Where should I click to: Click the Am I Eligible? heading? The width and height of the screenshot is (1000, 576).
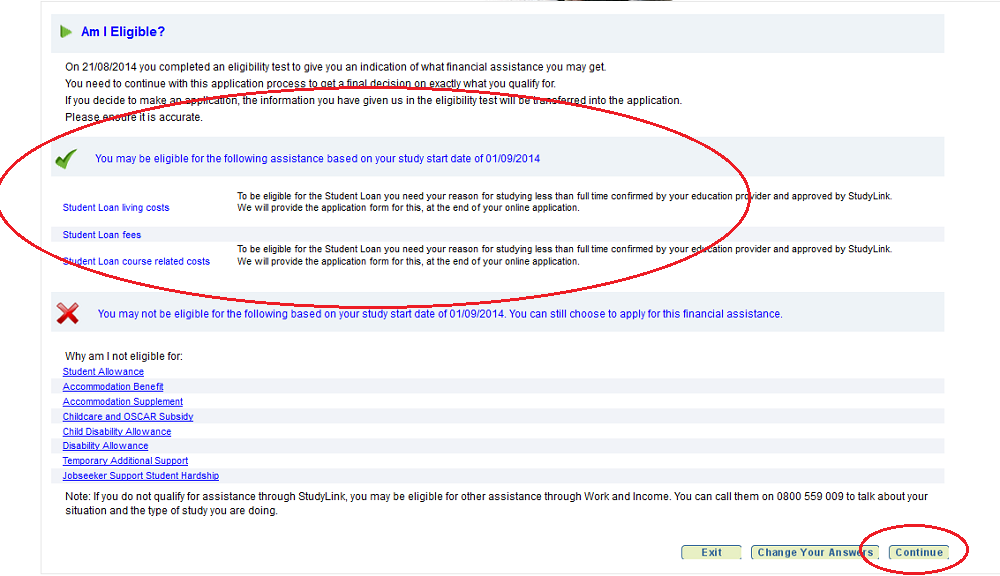(122, 32)
